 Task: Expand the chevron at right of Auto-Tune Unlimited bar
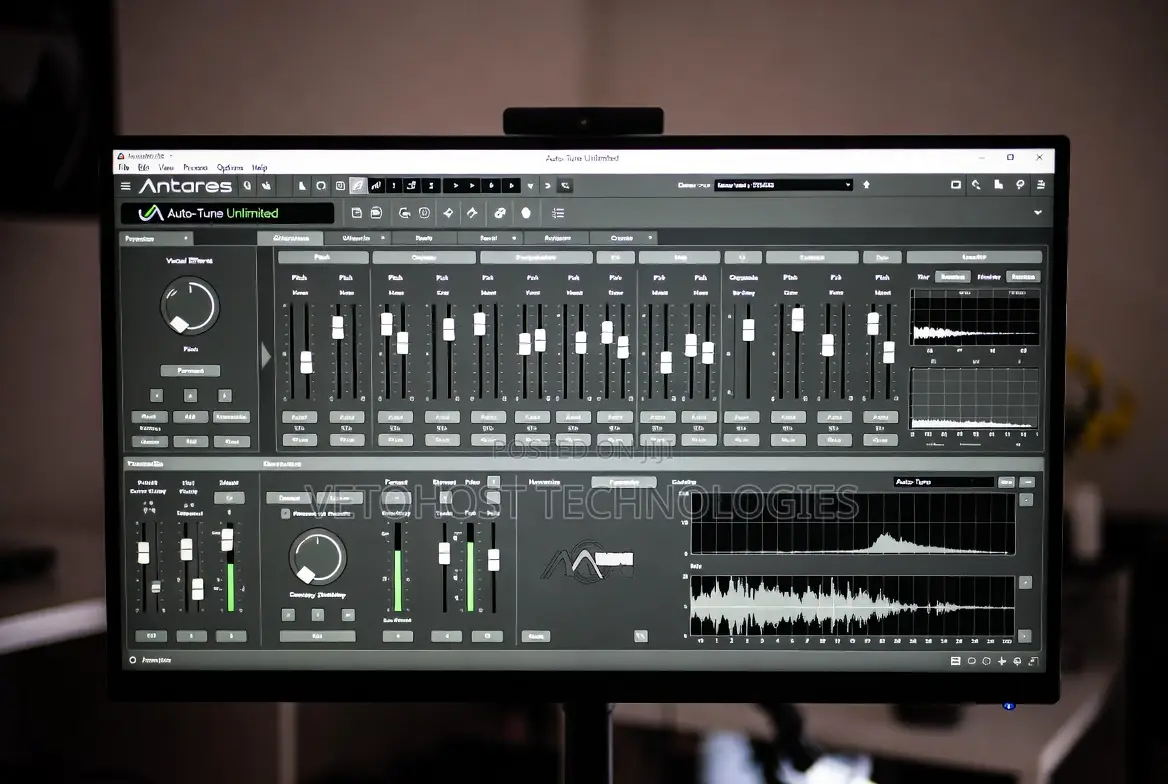(x=1038, y=212)
